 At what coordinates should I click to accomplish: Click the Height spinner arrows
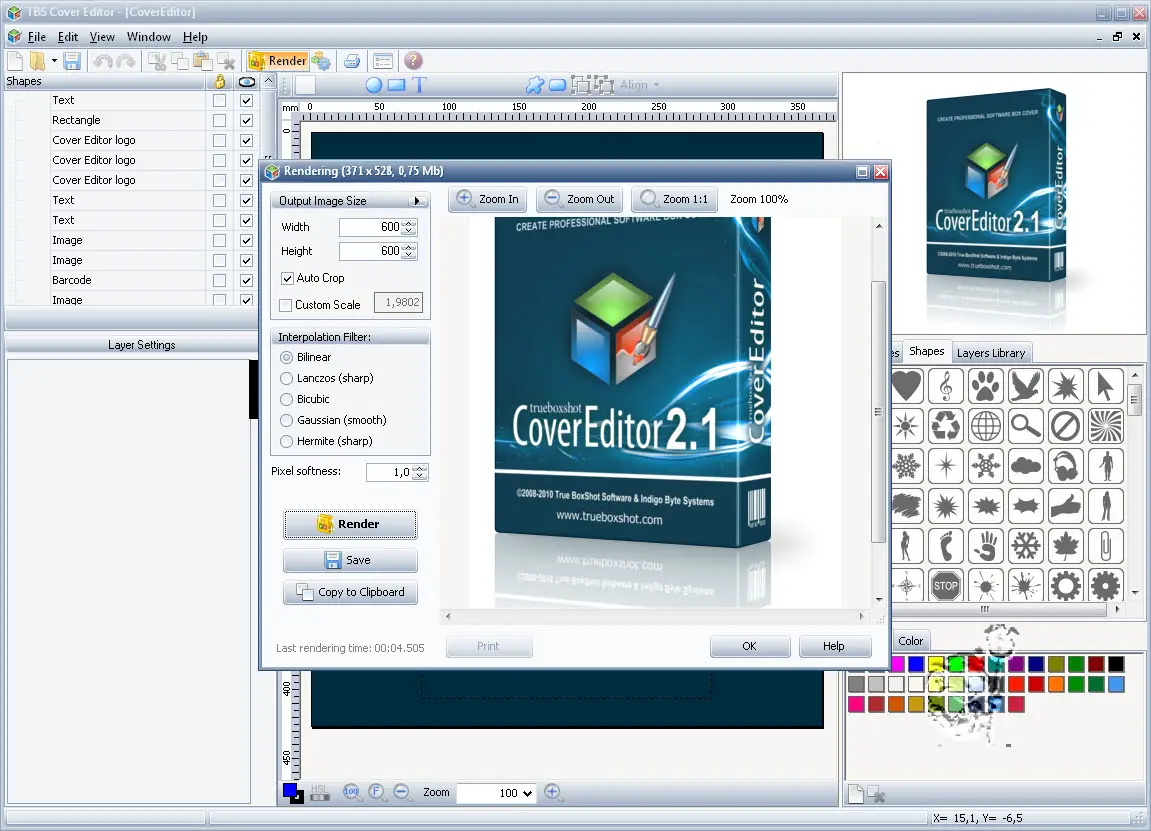(410, 251)
